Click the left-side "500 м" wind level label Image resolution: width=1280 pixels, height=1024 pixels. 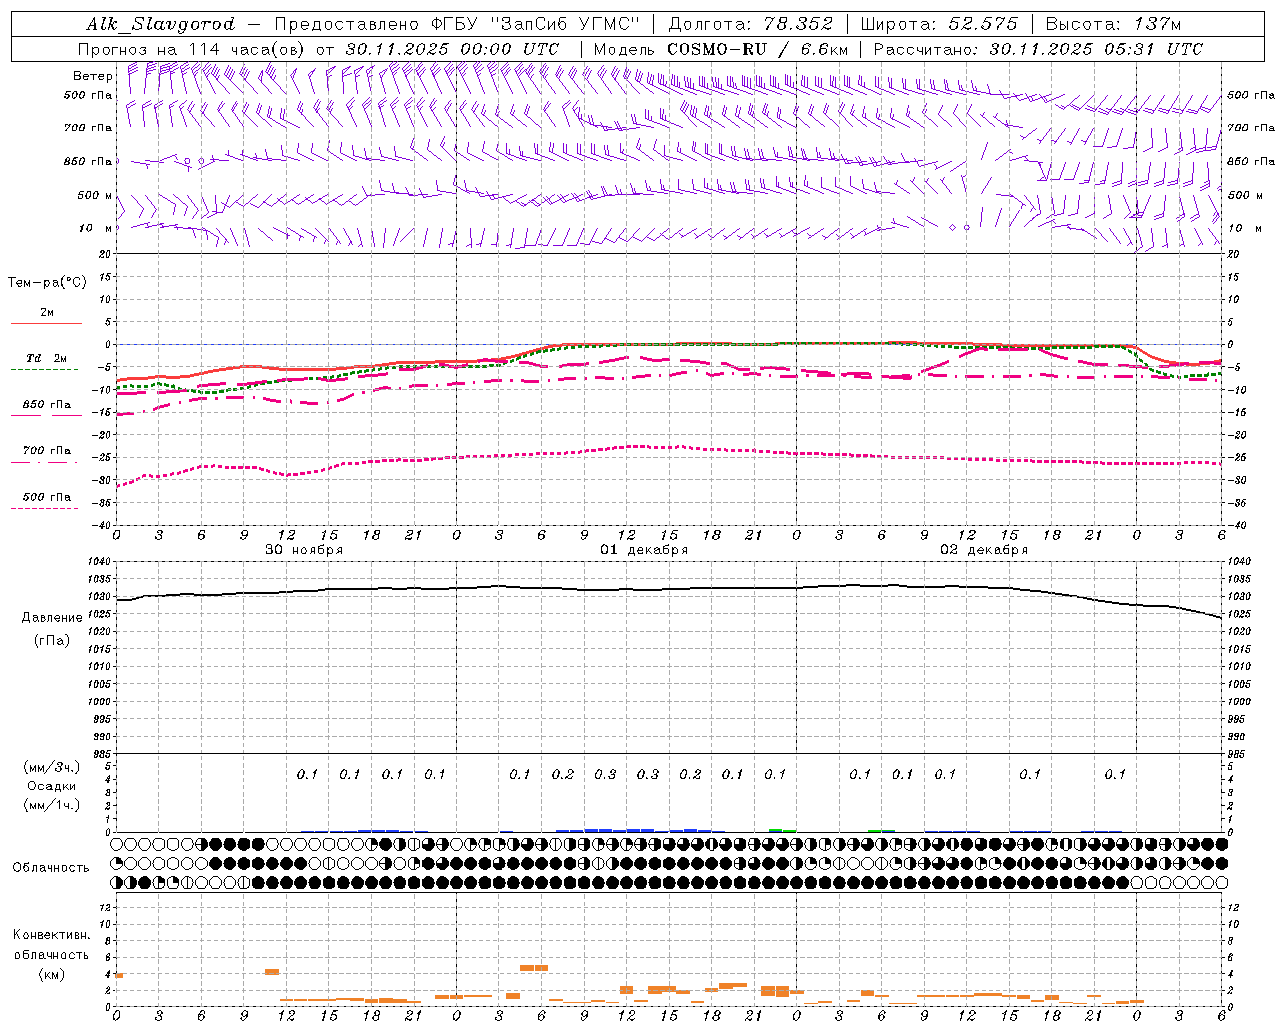tap(95, 195)
